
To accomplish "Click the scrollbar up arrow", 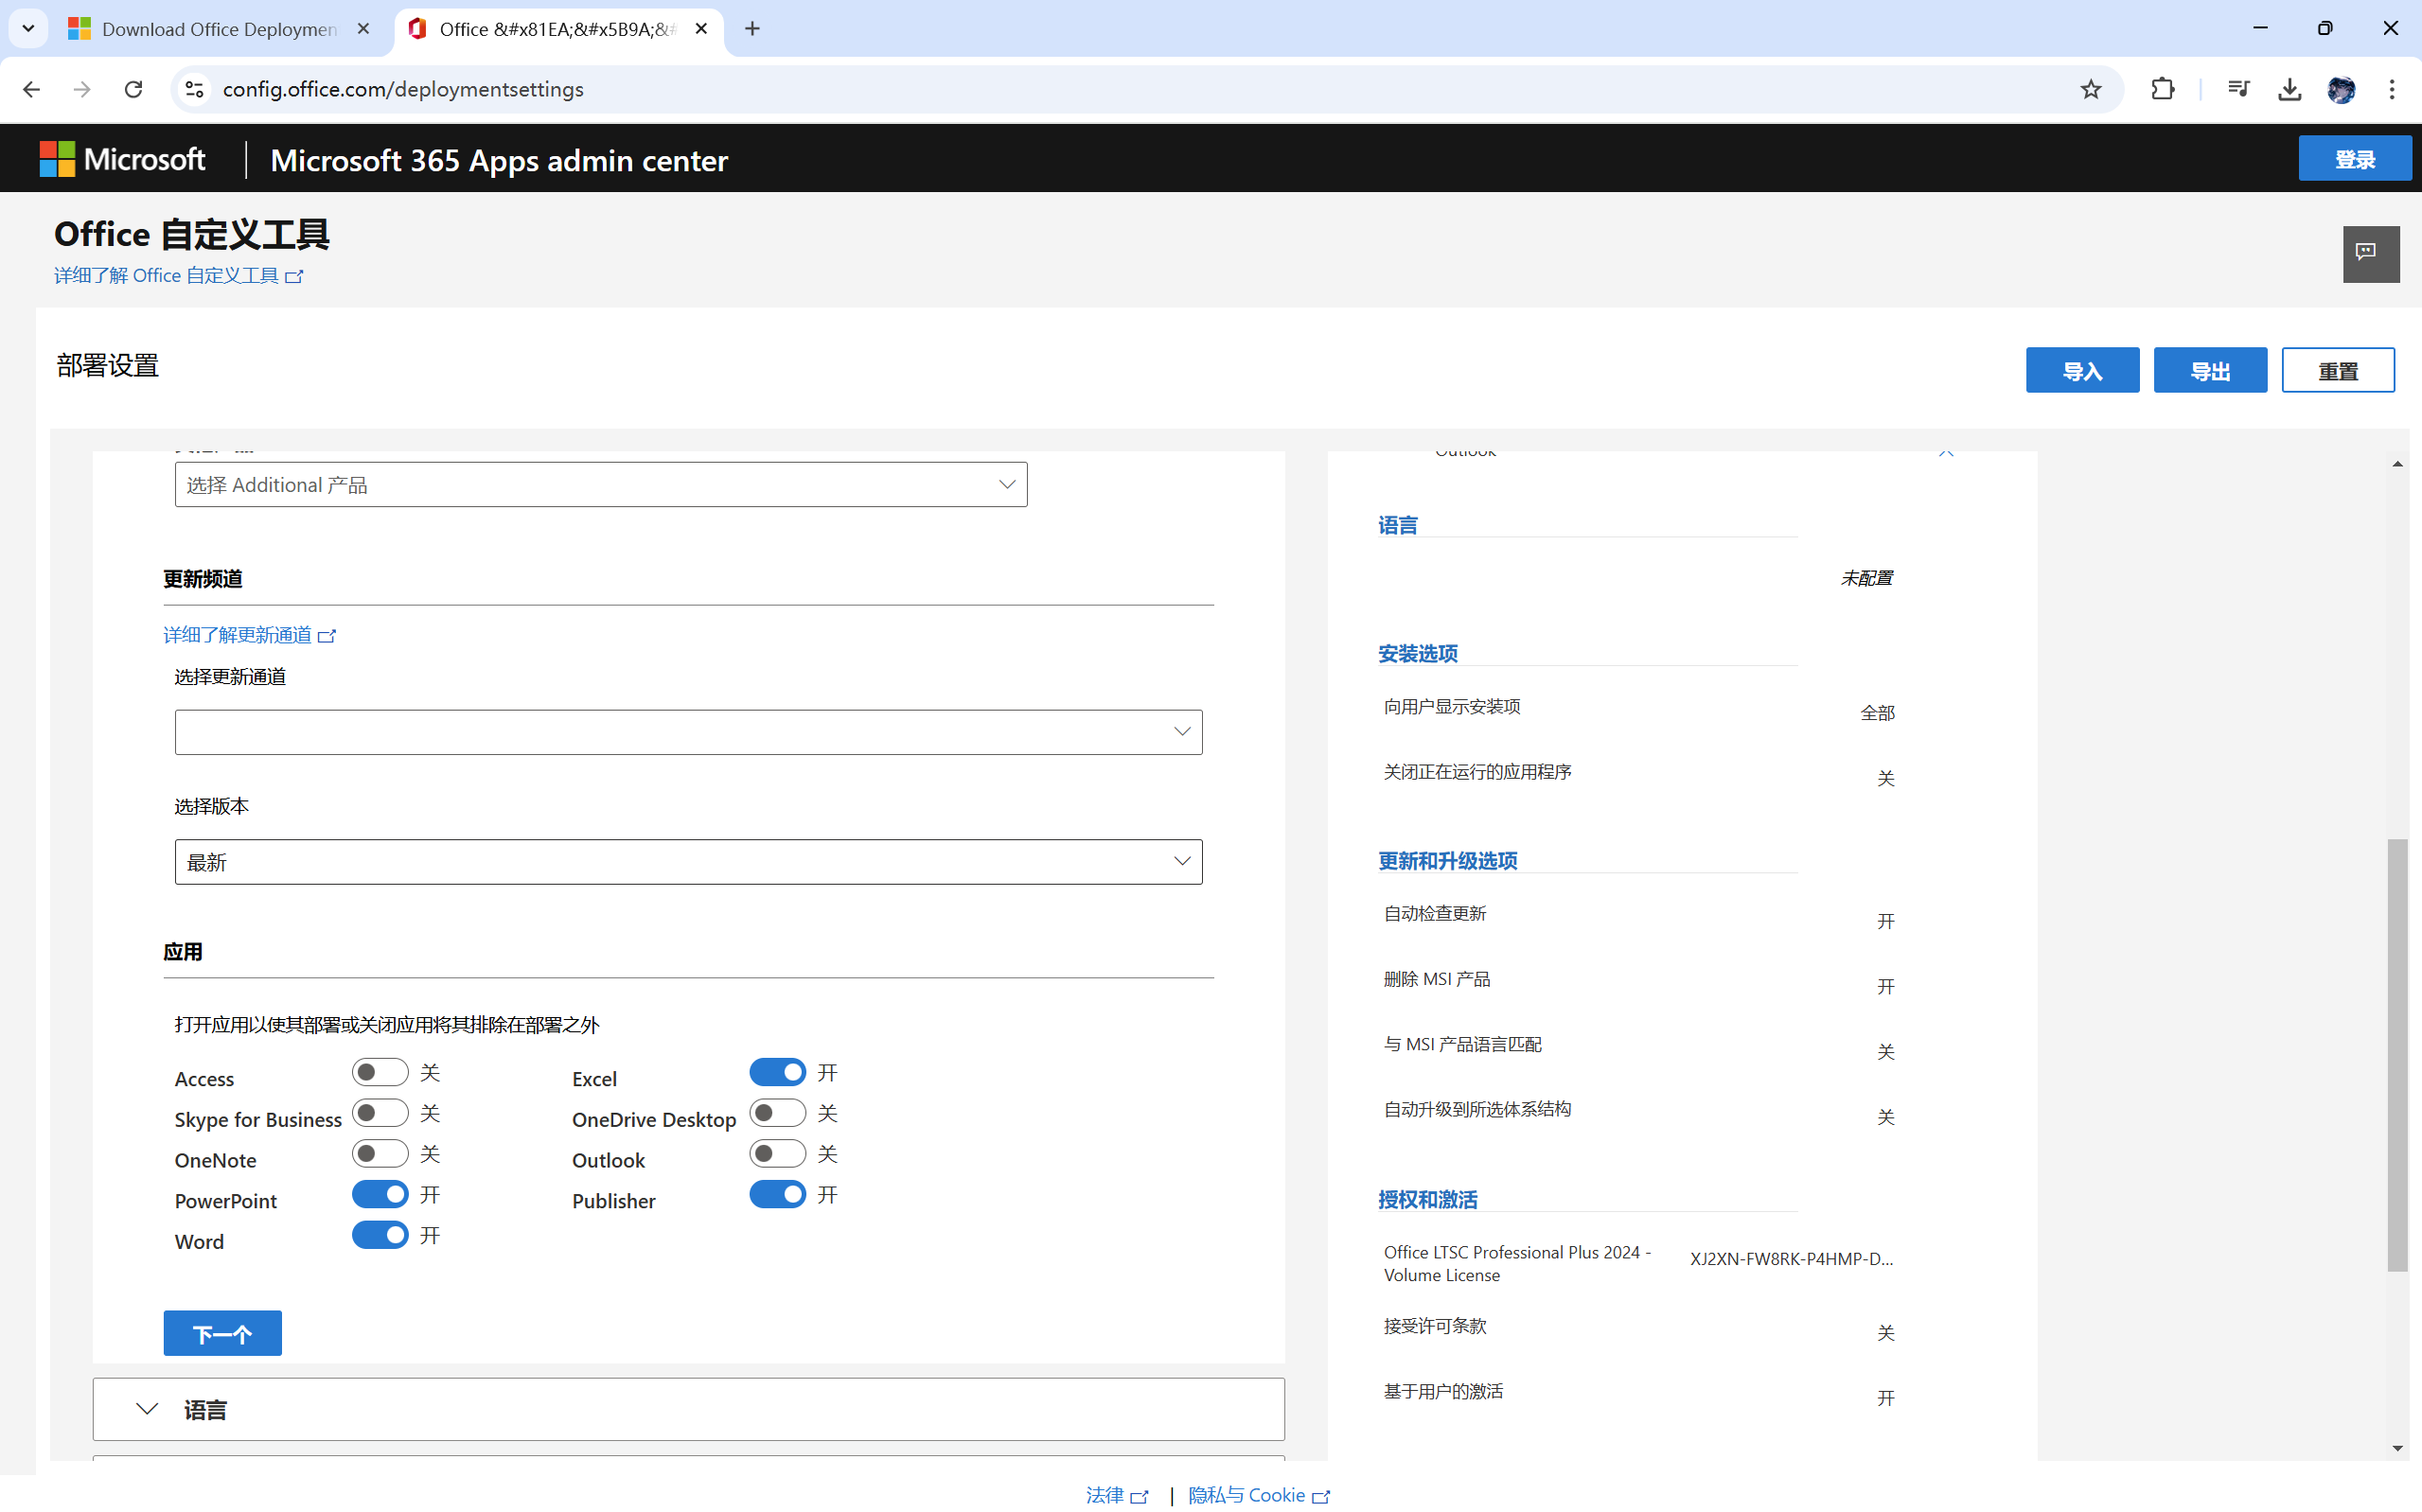I will pyautogui.click(x=2397, y=464).
